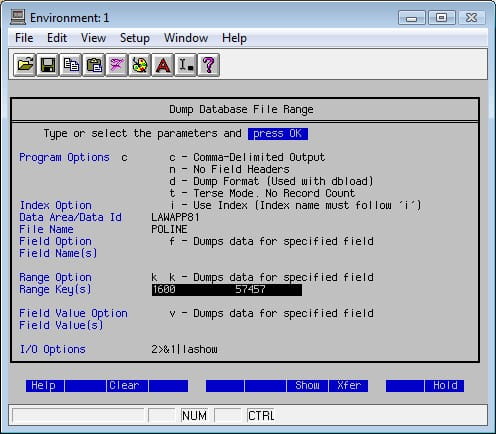496x434 pixels.
Task: Click the Save floppy disk icon
Action: coord(48,65)
